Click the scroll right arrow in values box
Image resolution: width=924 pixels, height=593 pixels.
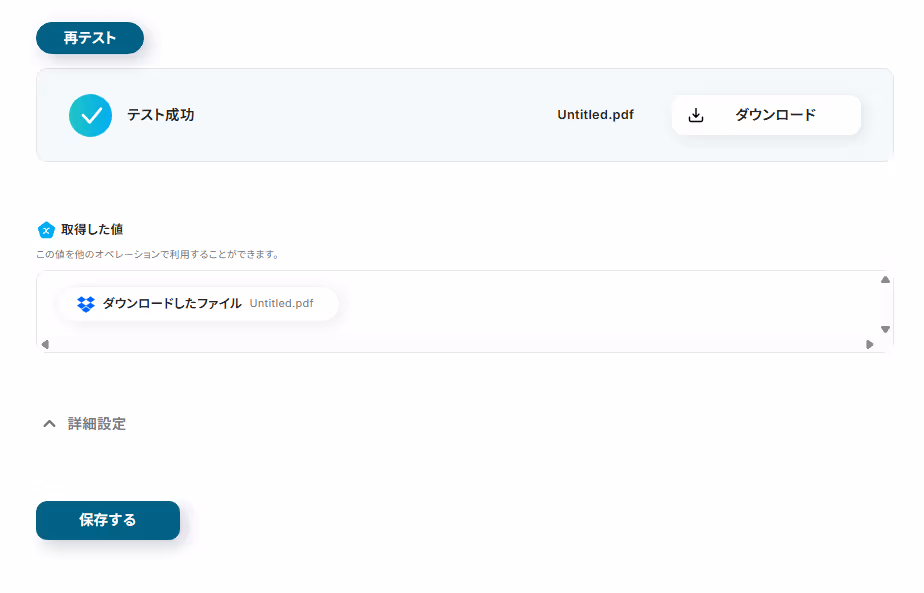[869, 344]
